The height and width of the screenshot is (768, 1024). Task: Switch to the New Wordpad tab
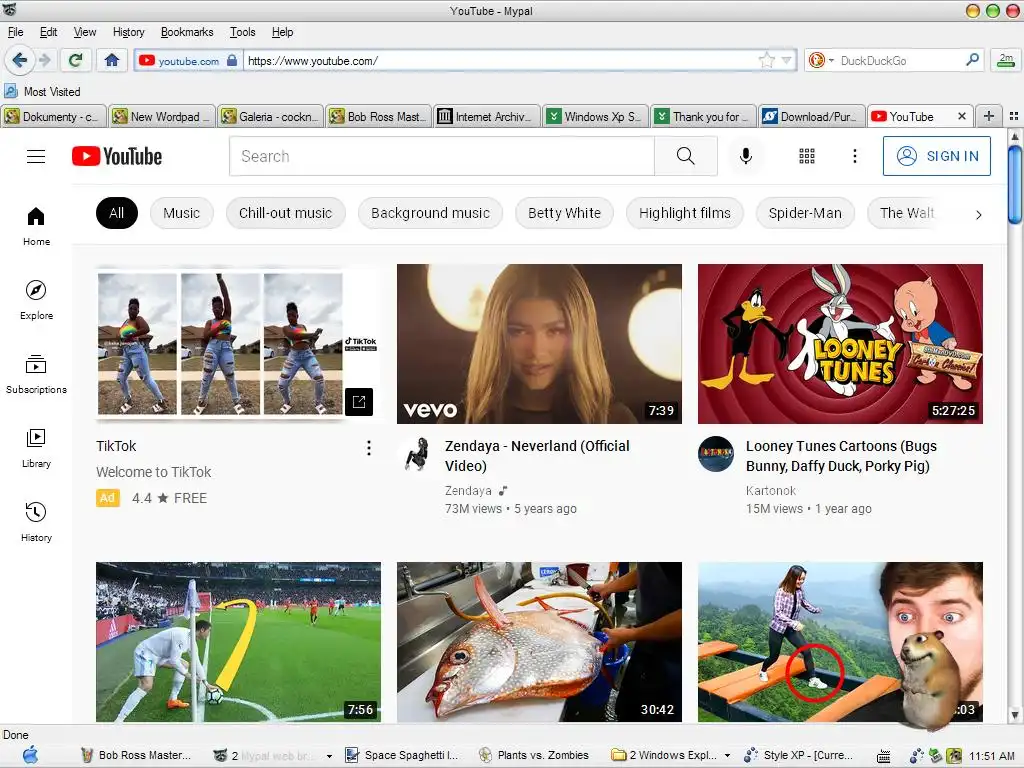(161, 117)
